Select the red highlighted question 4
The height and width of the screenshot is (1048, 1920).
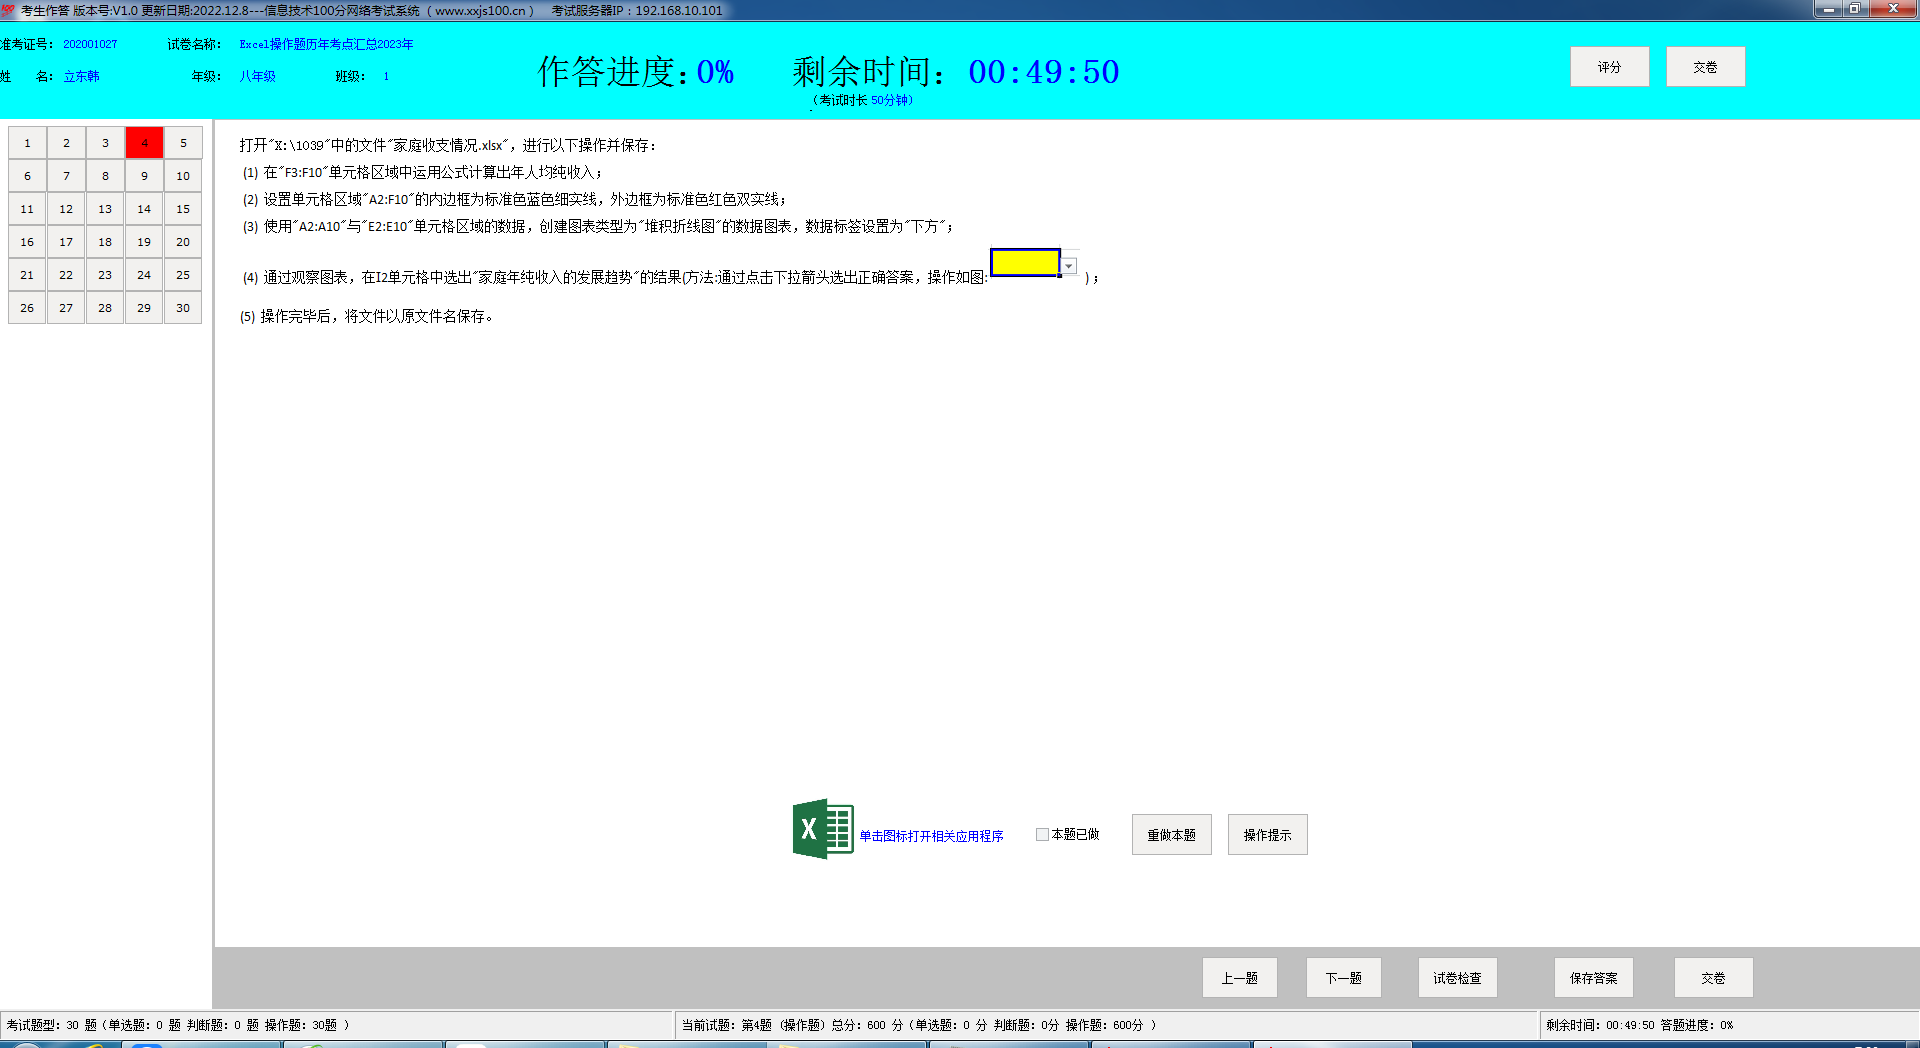(144, 143)
